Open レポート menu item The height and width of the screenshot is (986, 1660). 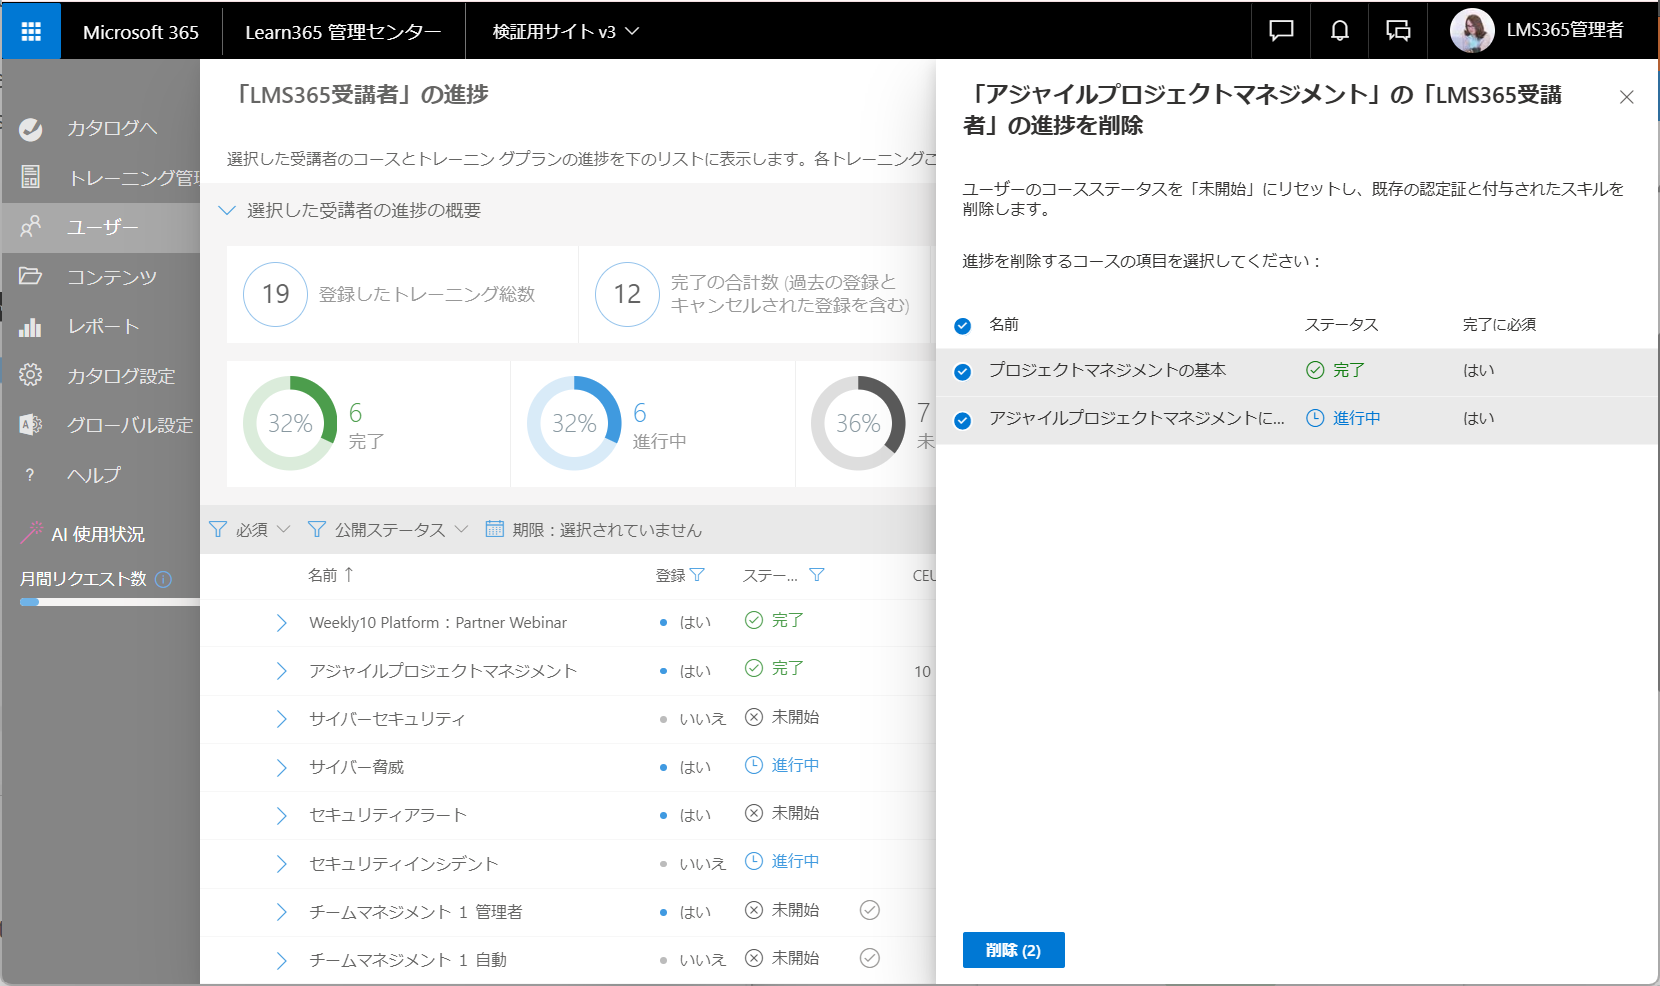[x=103, y=326]
